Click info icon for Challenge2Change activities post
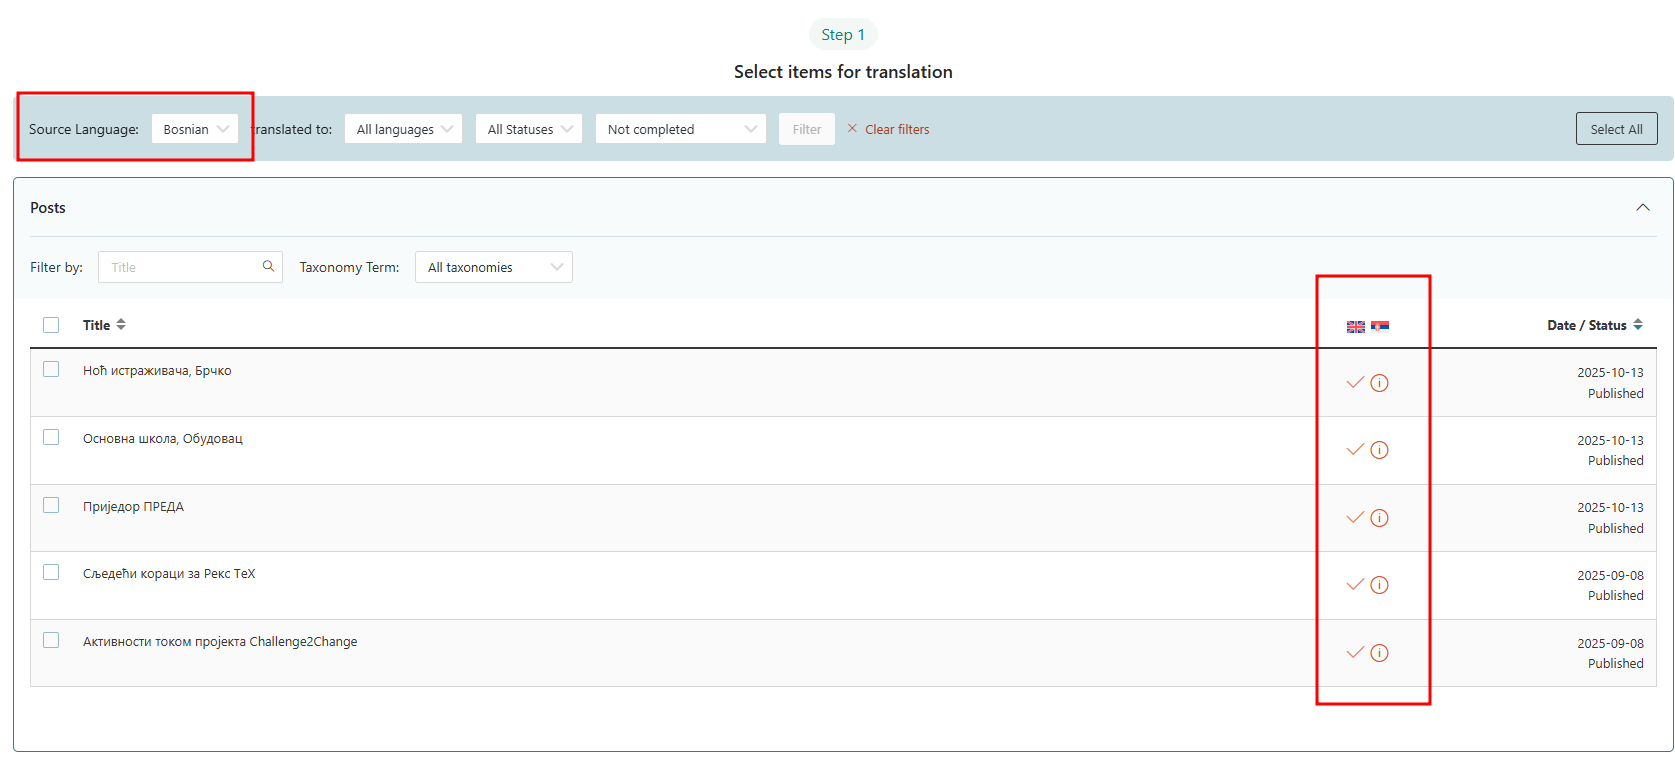1675x759 pixels. point(1379,653)
